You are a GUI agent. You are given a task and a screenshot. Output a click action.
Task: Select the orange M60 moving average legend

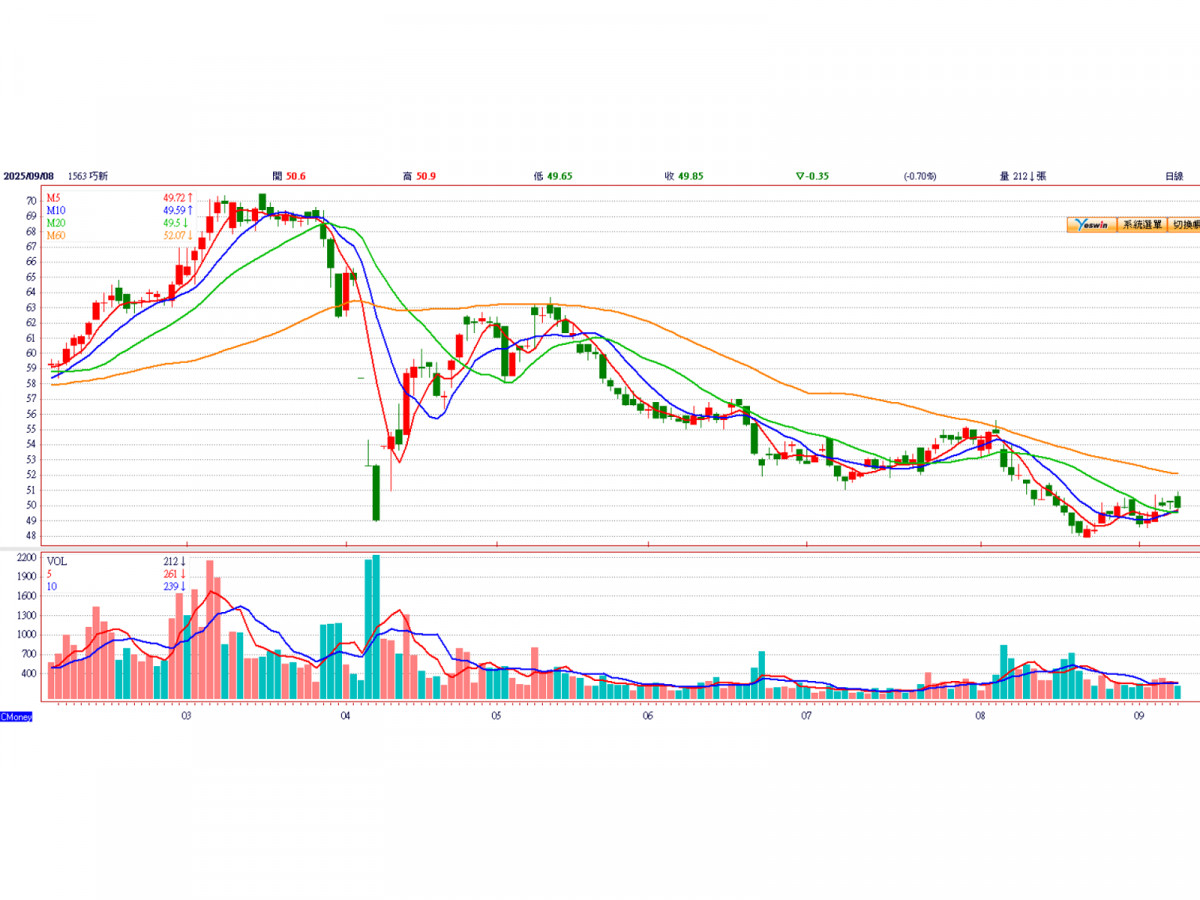[x=56, y=235]
